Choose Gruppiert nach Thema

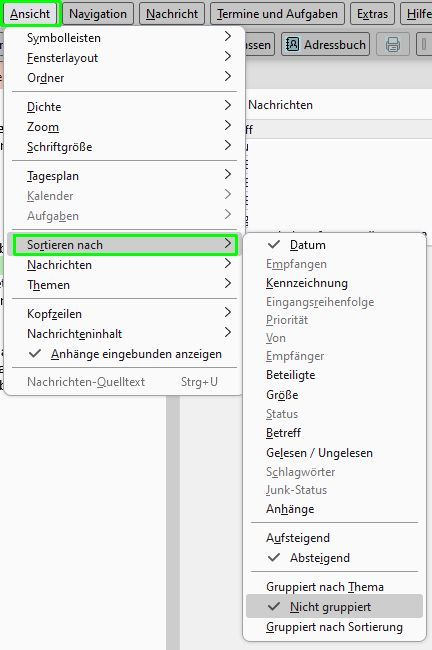334,587
